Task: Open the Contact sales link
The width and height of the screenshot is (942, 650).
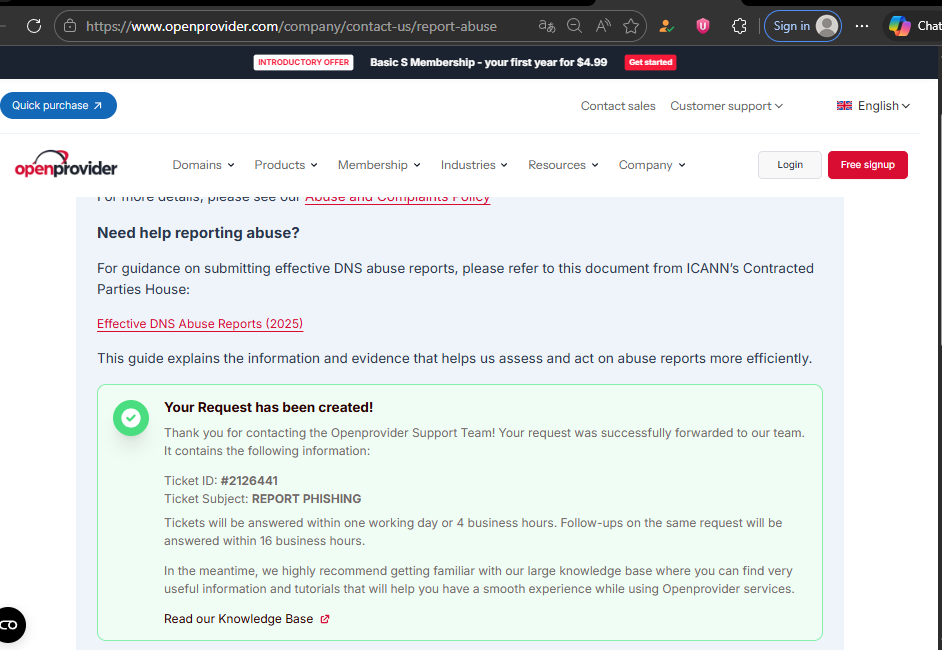Action: tap(618, 106)
